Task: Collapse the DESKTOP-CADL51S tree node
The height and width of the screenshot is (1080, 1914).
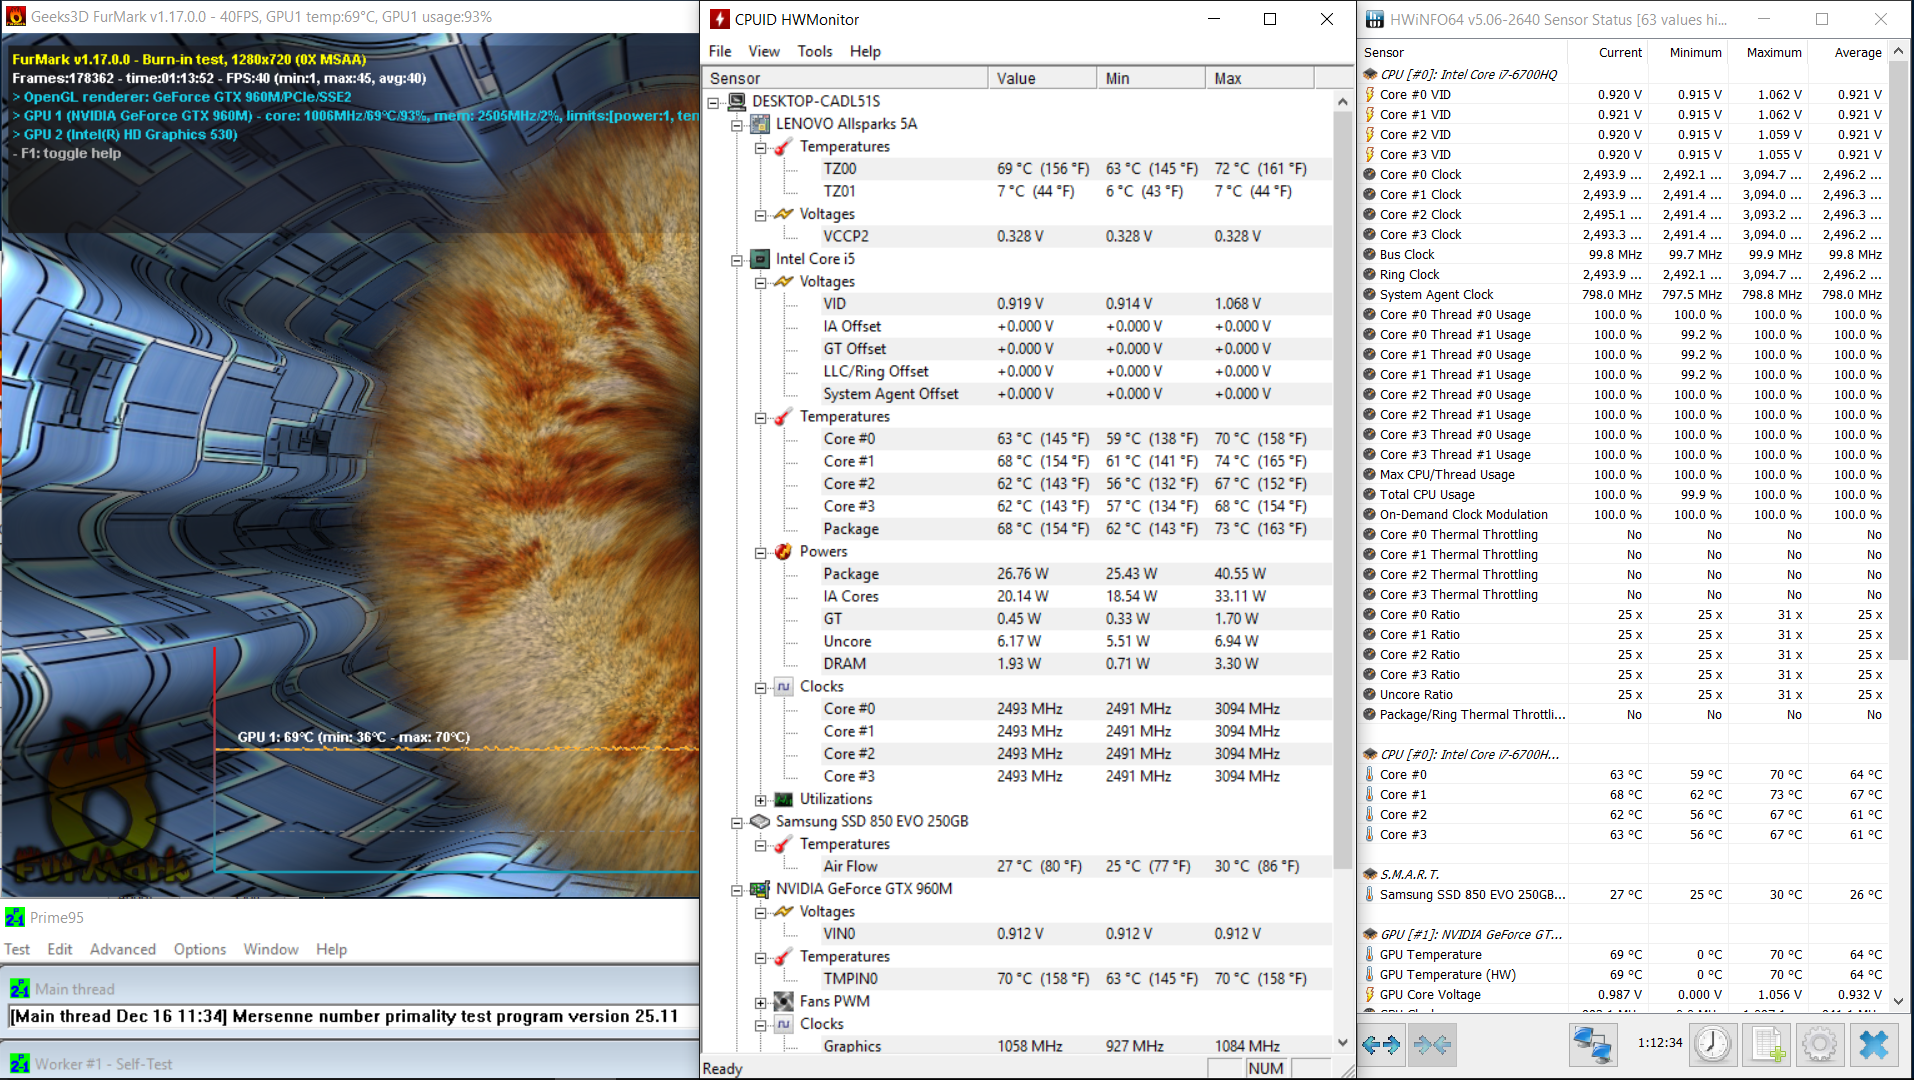Action: (714, 102)
